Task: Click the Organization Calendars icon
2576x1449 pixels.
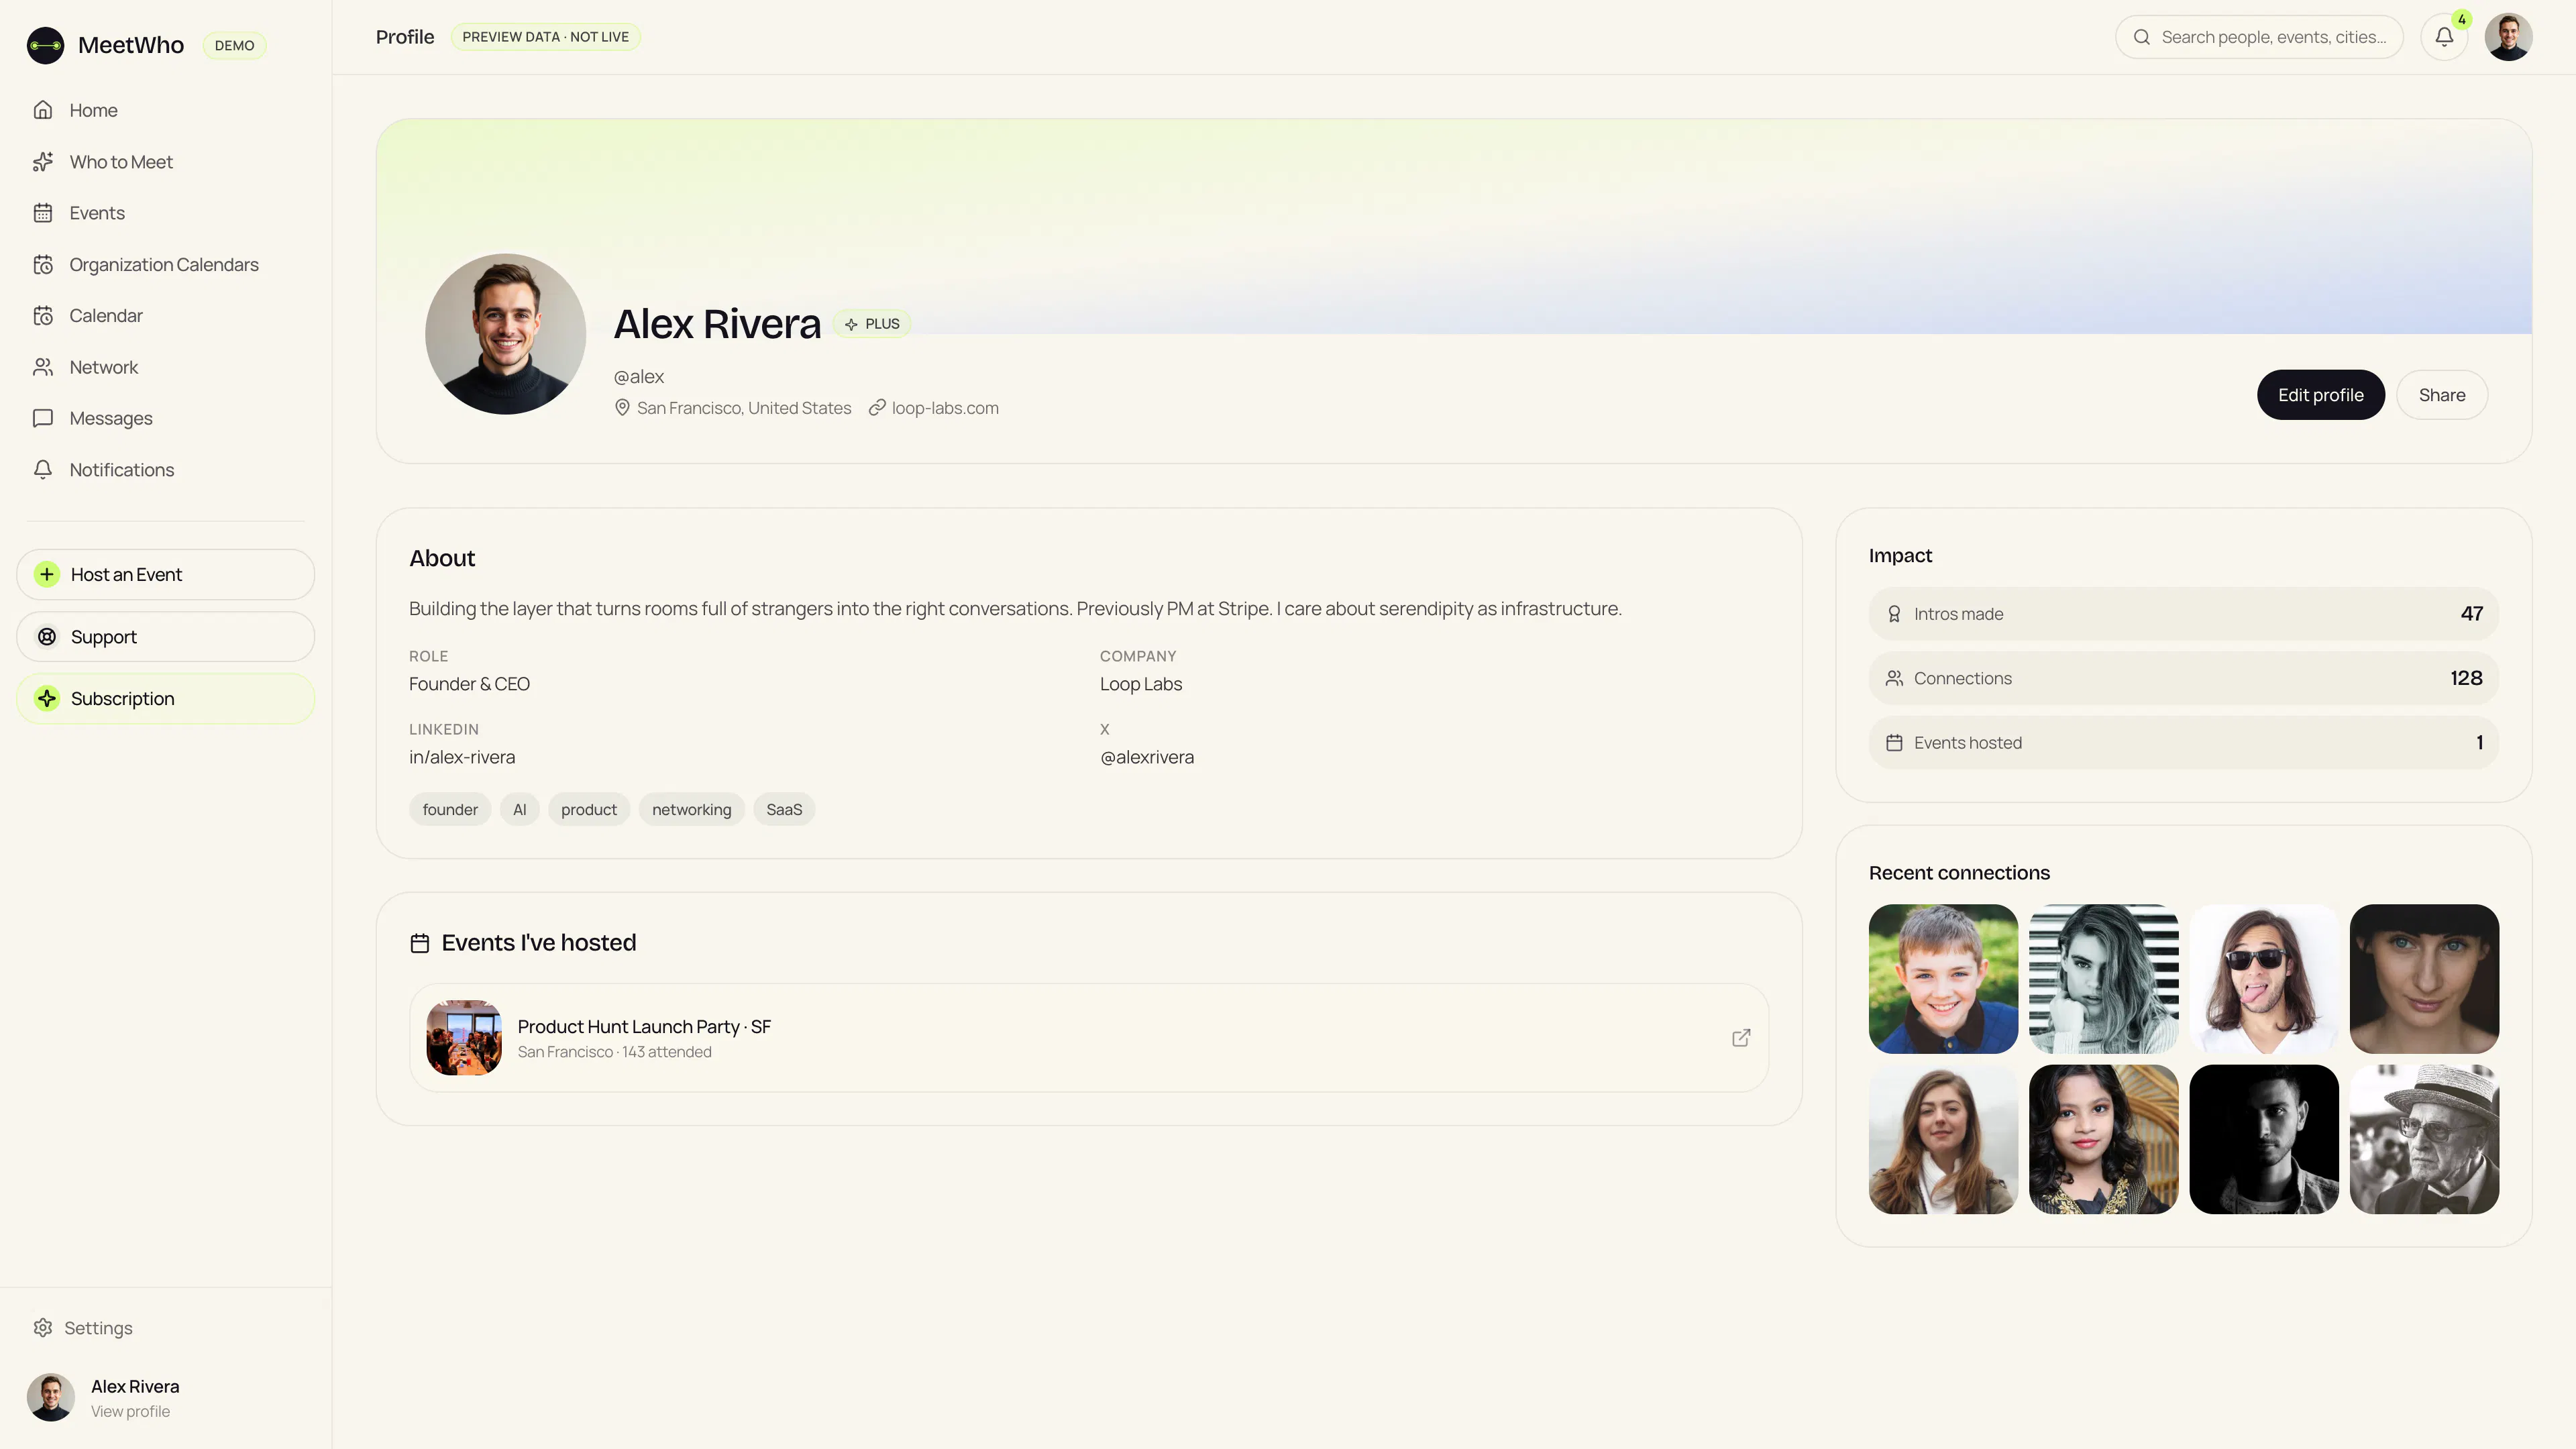Action: point(43,264)
